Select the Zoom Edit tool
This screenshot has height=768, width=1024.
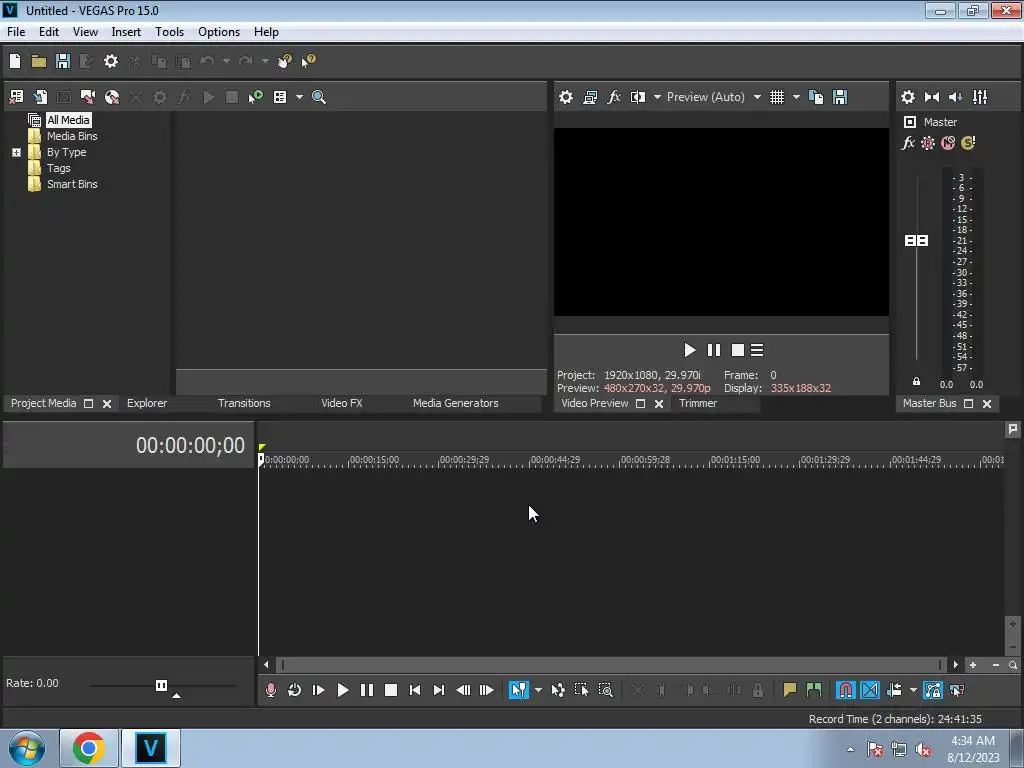click(x=605, y=690)
